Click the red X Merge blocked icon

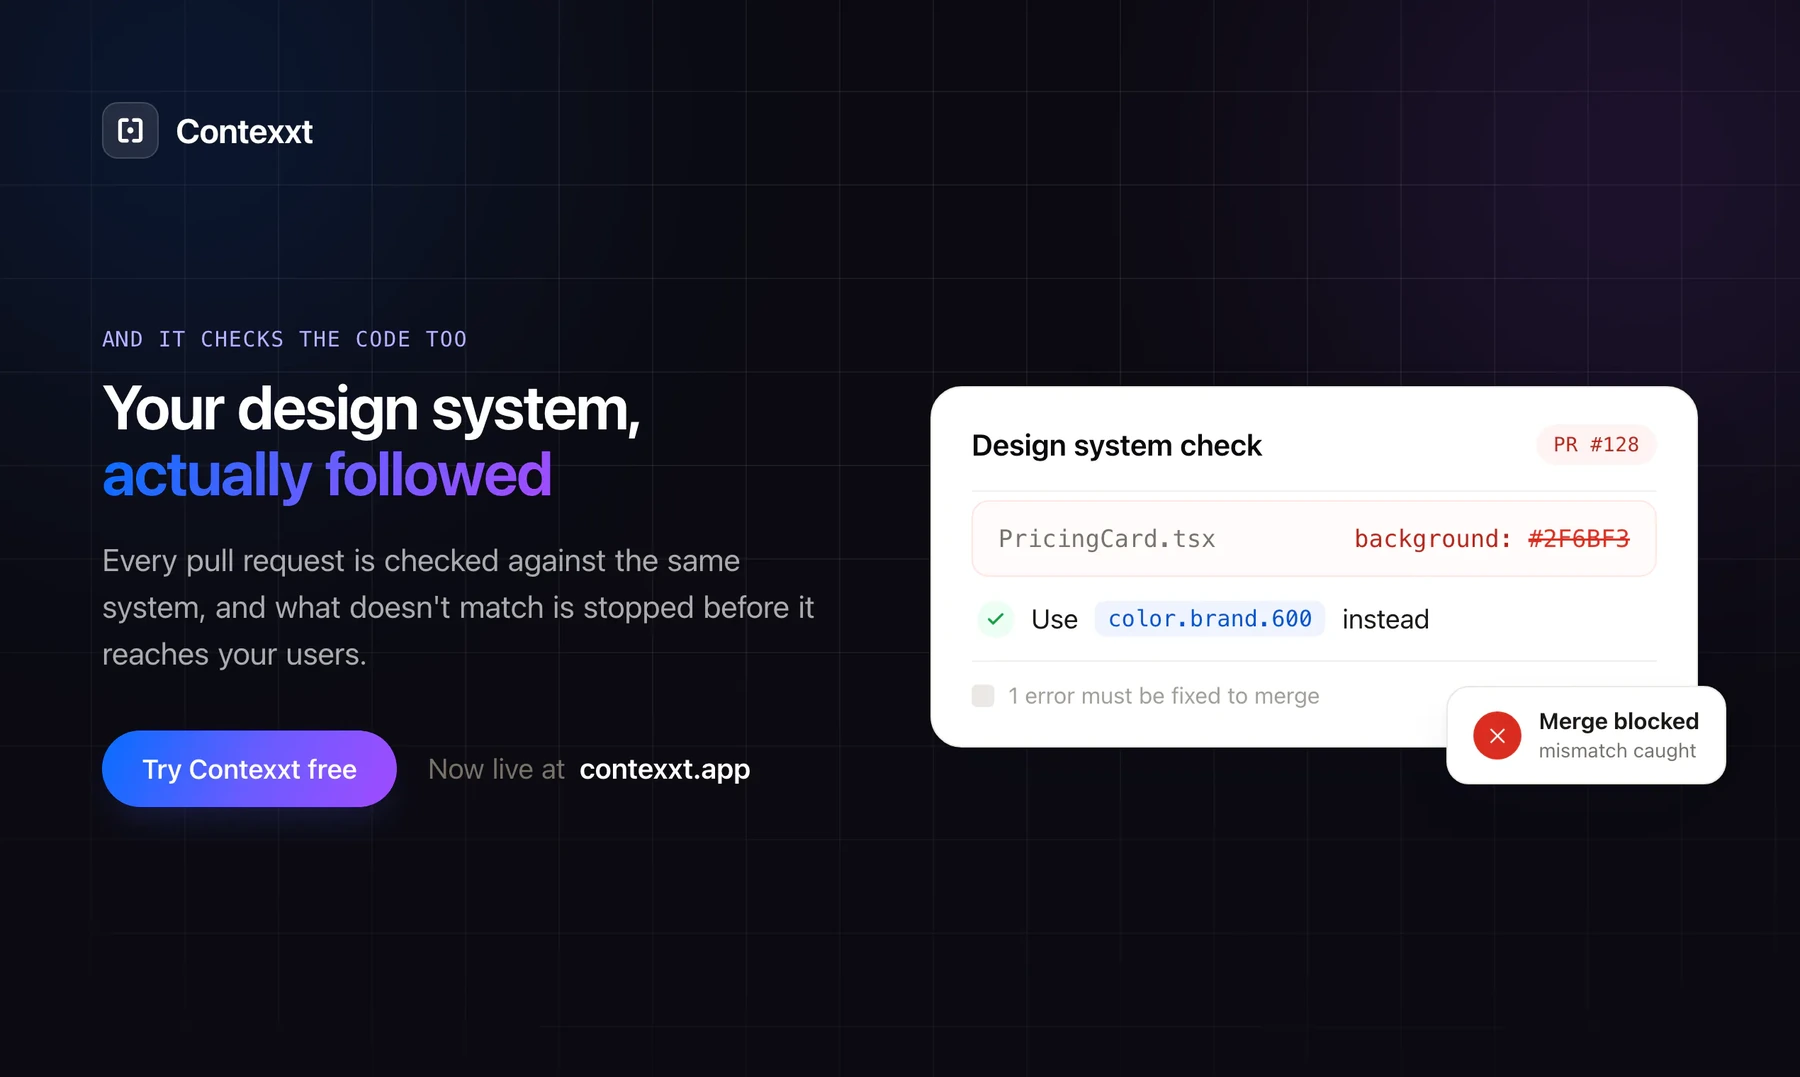tap(1497, 735)
